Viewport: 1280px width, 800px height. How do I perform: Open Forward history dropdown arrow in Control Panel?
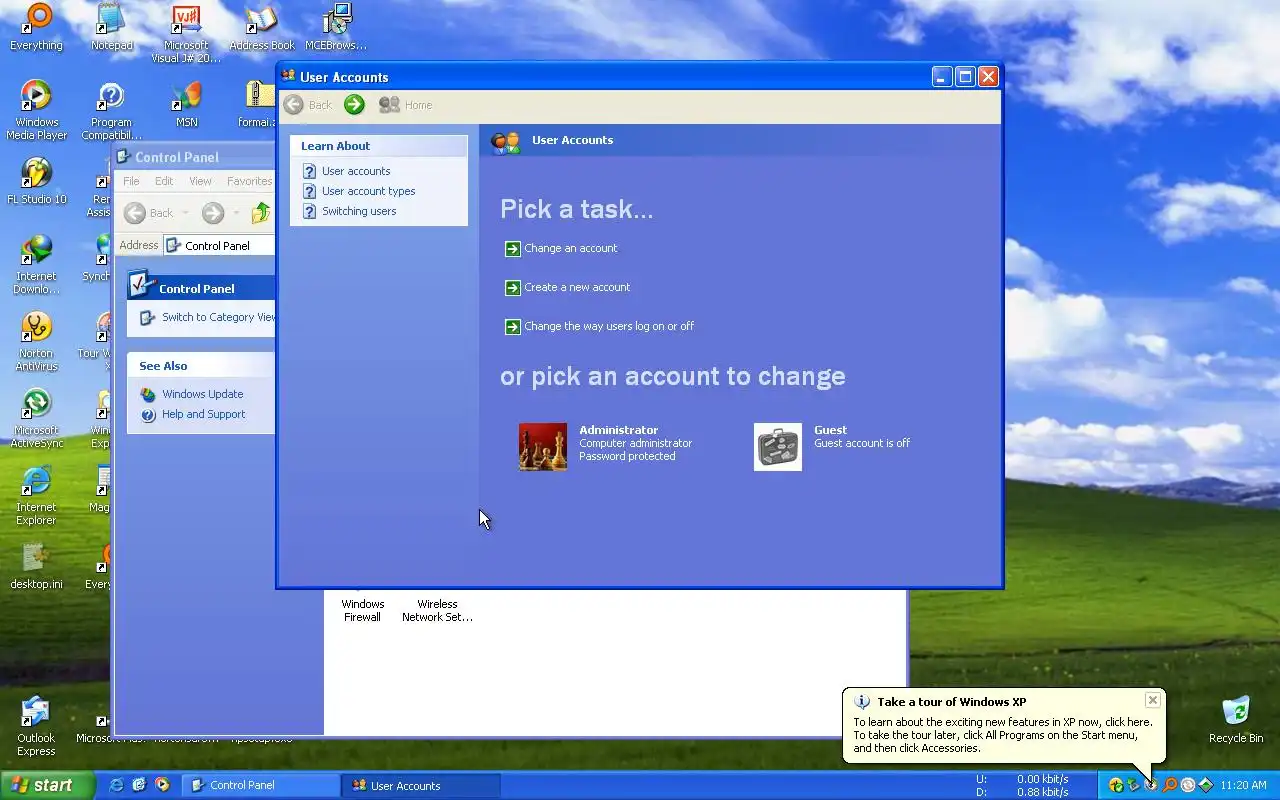tap(236, 213)
